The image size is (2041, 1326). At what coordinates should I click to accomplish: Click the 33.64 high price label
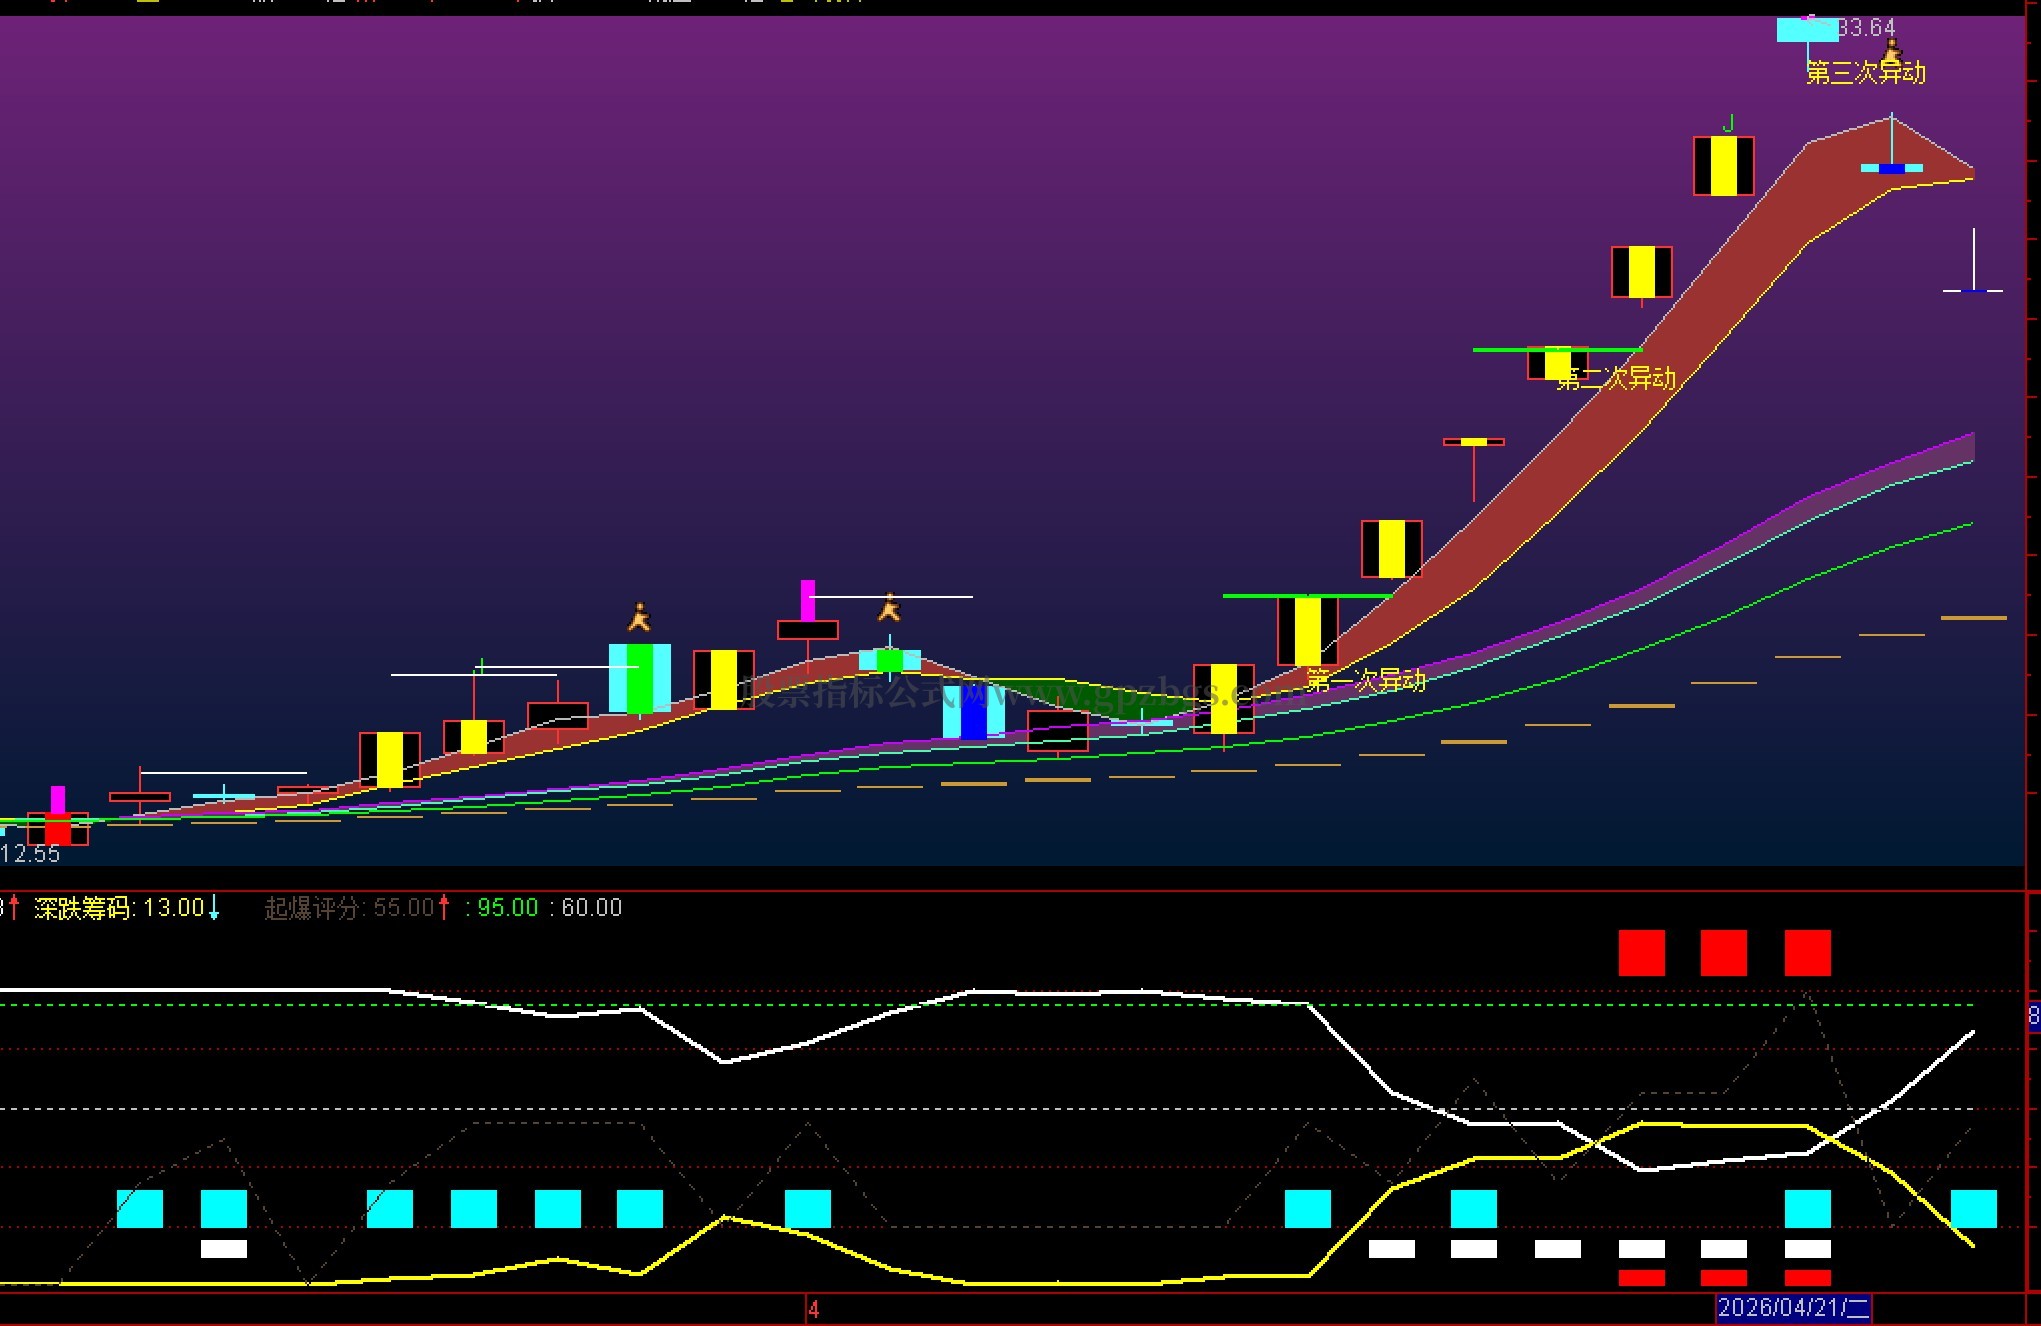tap(1867, 28)
